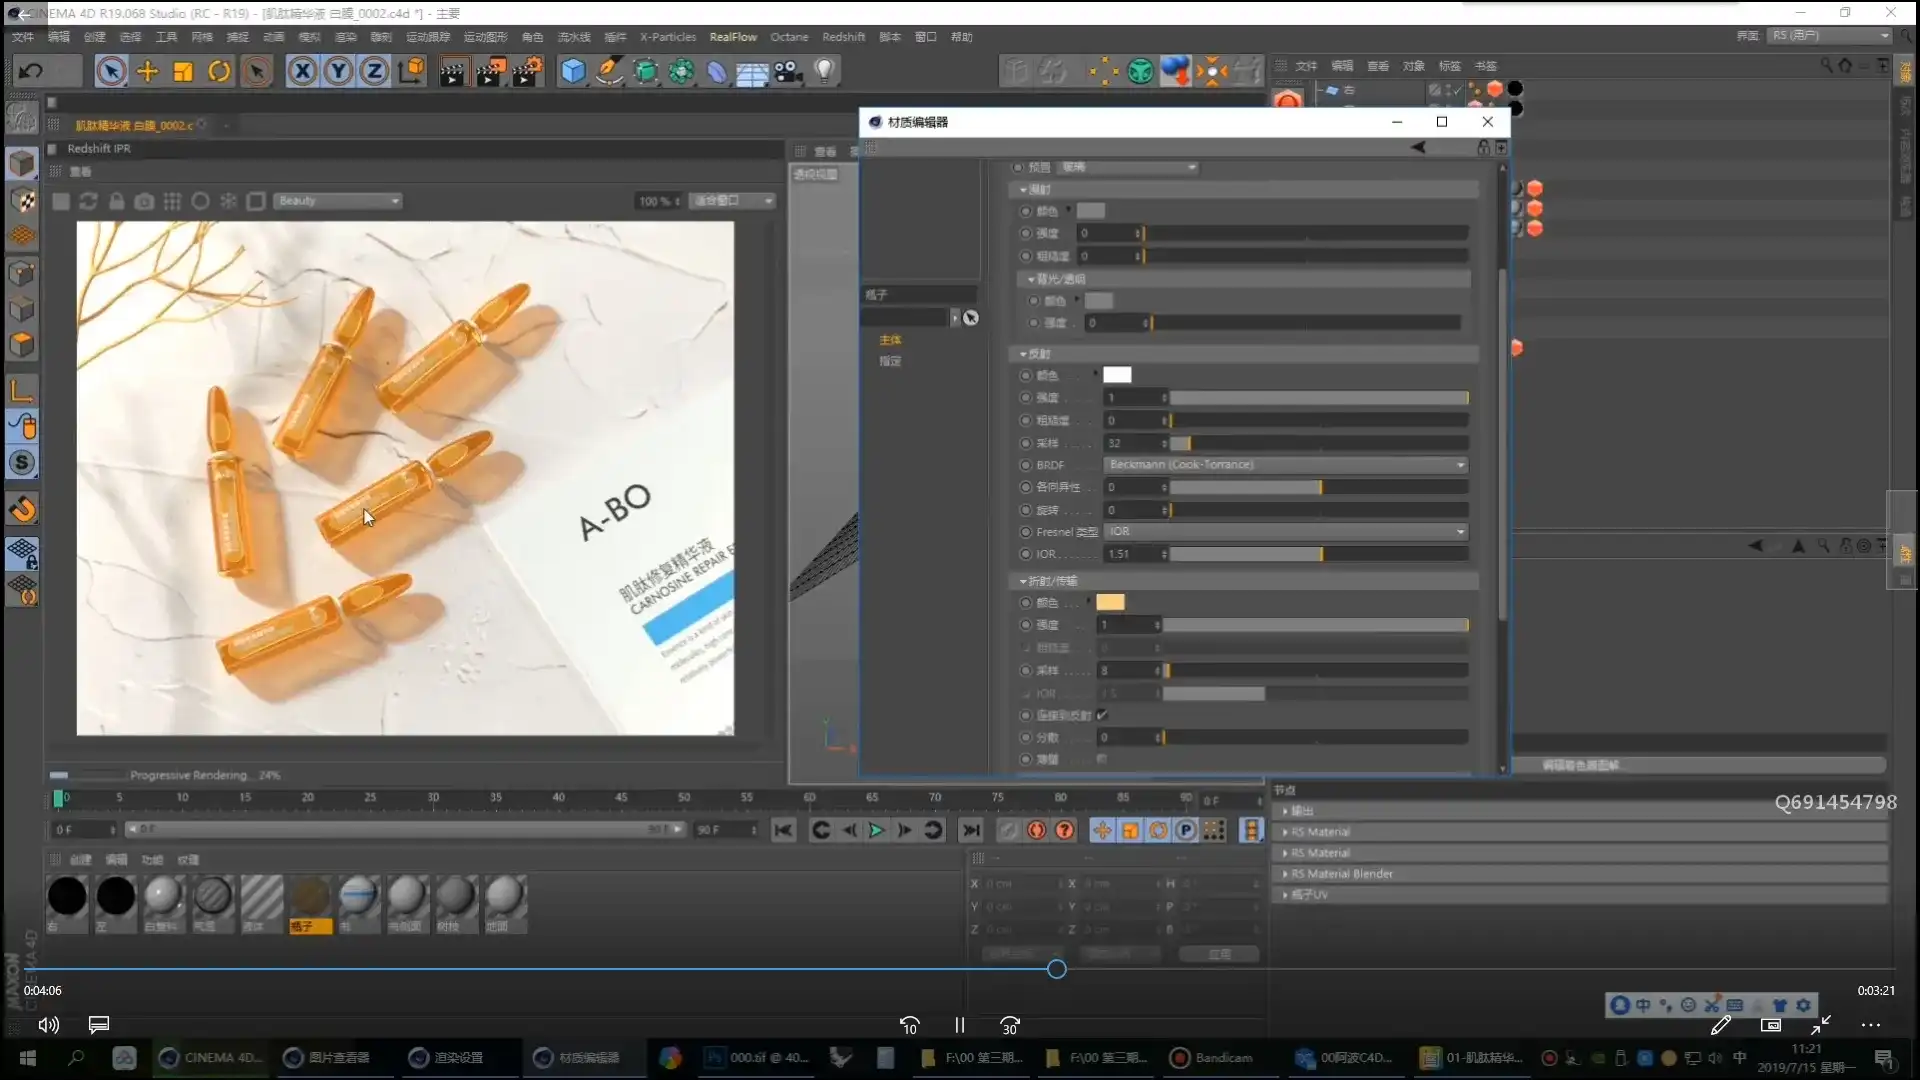The image size is (1920, 1080).
Task: Add a Light object from the toolbar
Action: (822, 71)
